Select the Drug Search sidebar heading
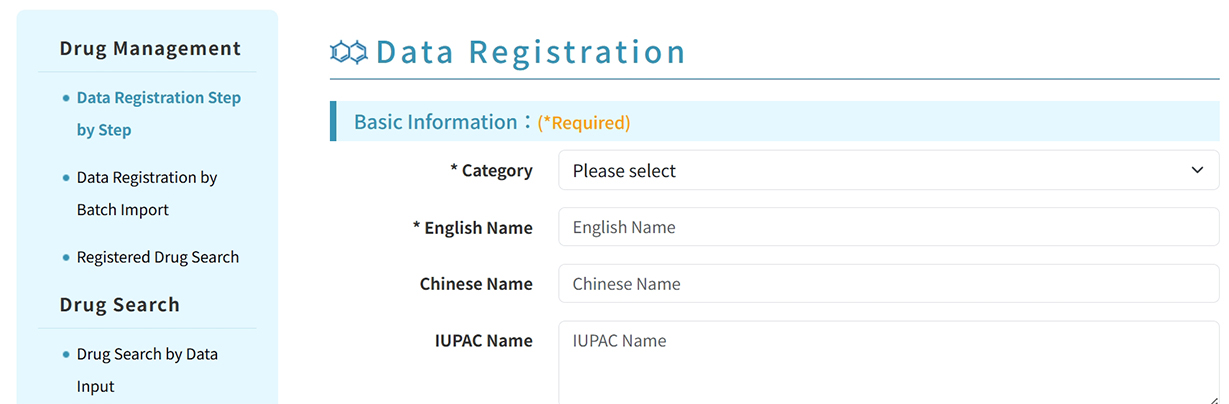This screenshot has height=404, width=1229. (119, 305)
